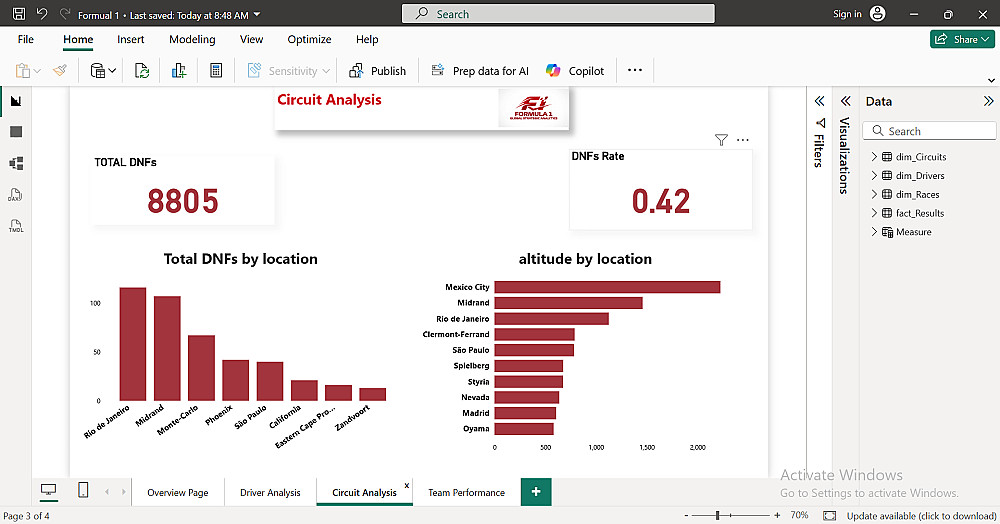Screen dimensions: 1000x524
Task: Open Copilot from the ribbon
Action: 575,71
